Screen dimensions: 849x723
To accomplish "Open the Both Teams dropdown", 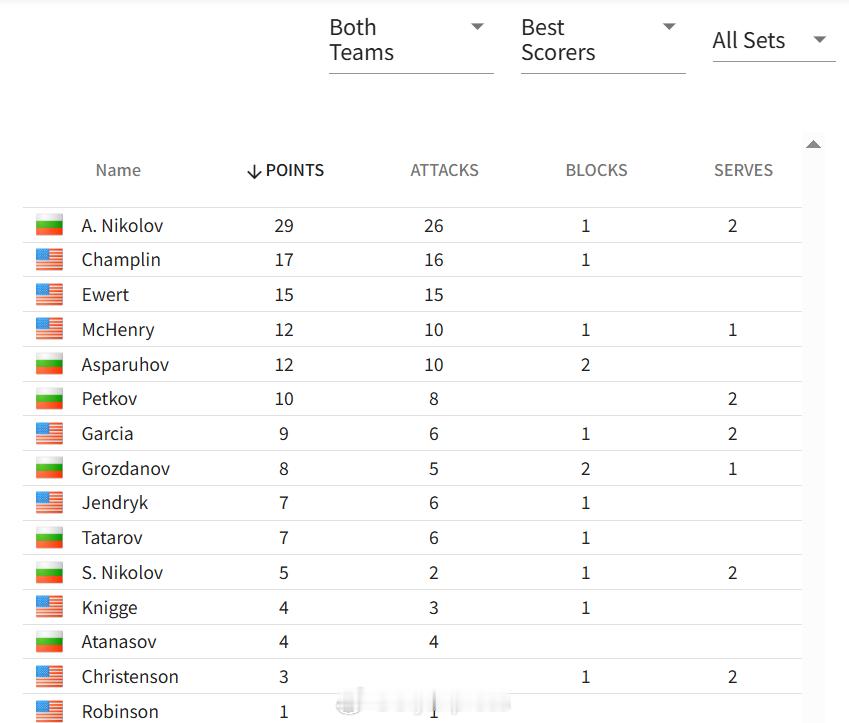I will pyautogui.click(x=411, y=41).
